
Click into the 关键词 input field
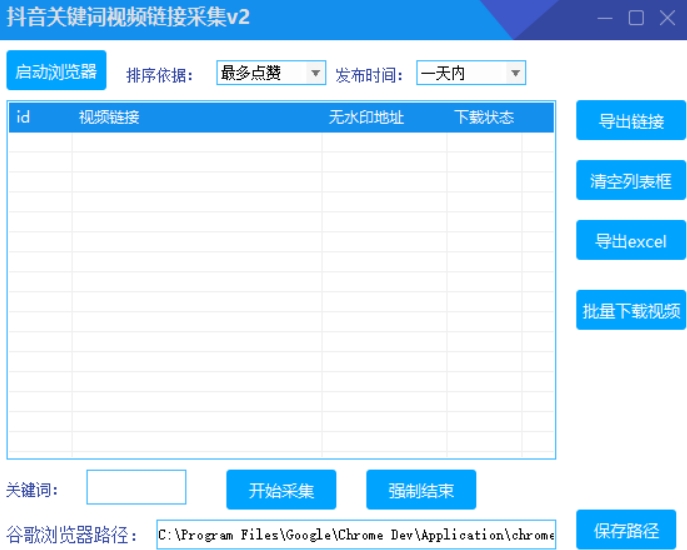click(x=136, y=487)
